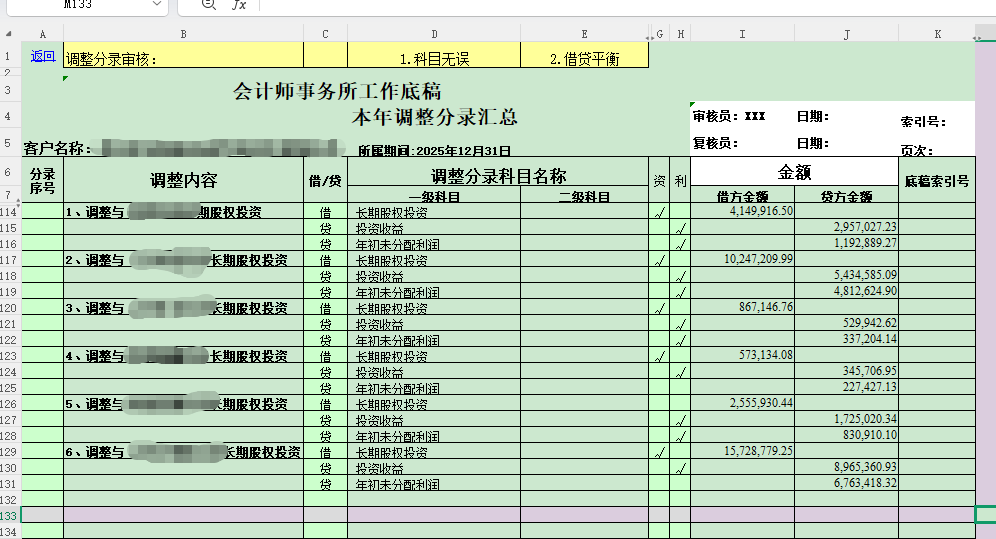Expand the name box dropdown arrow
Image resolution: width=996 pixels, height=539 pixels.
point(156,5)
